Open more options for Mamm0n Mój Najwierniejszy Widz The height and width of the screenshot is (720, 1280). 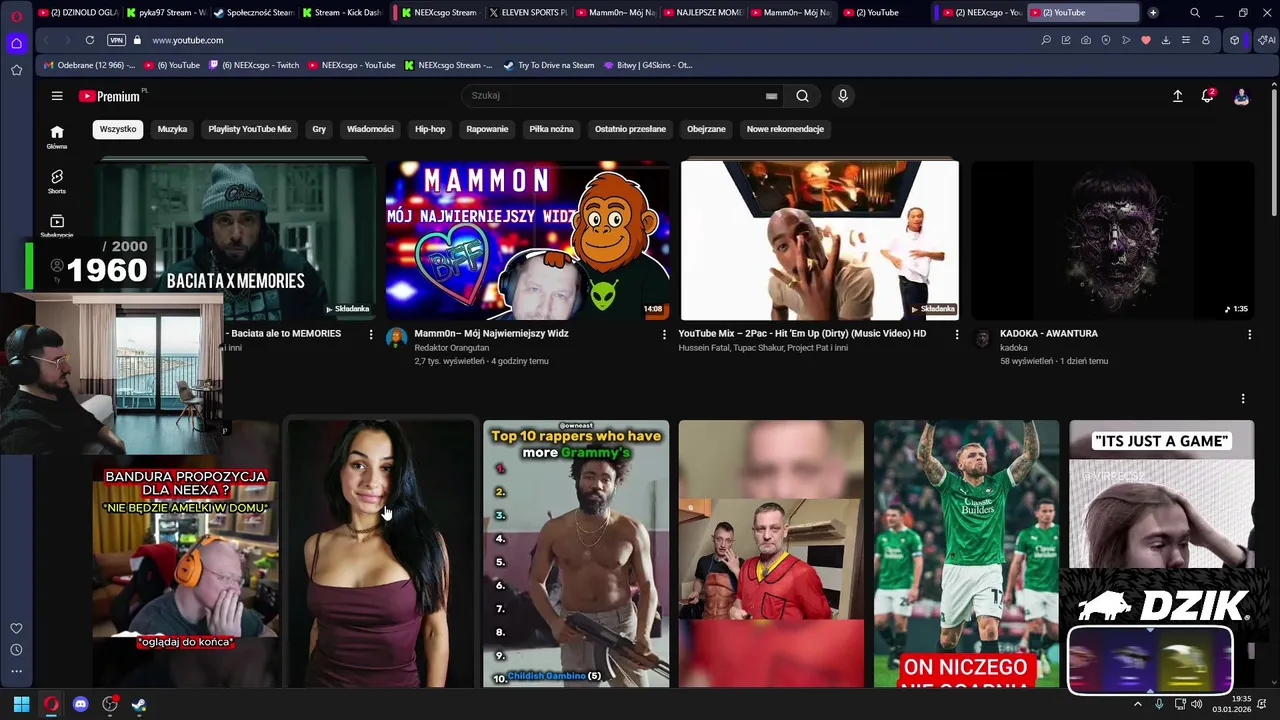(664, 334)
